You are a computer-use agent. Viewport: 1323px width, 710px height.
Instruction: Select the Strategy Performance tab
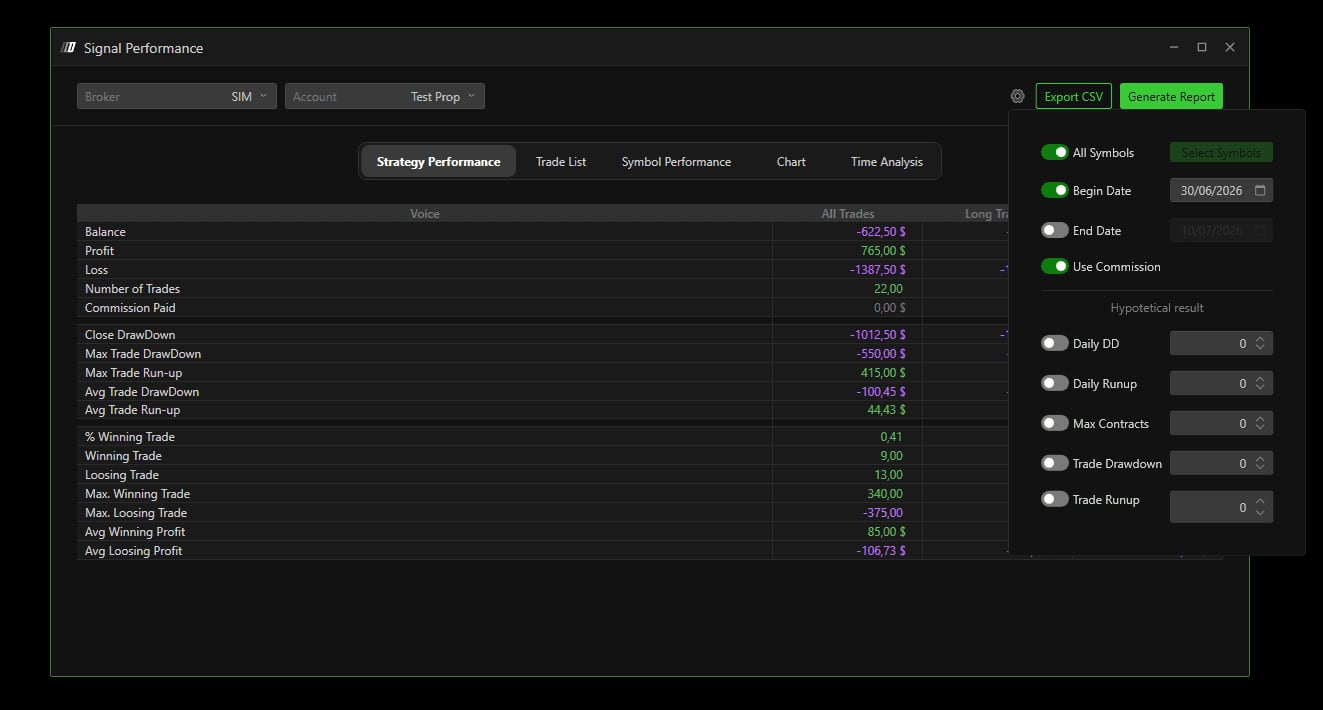click(438, 161)
